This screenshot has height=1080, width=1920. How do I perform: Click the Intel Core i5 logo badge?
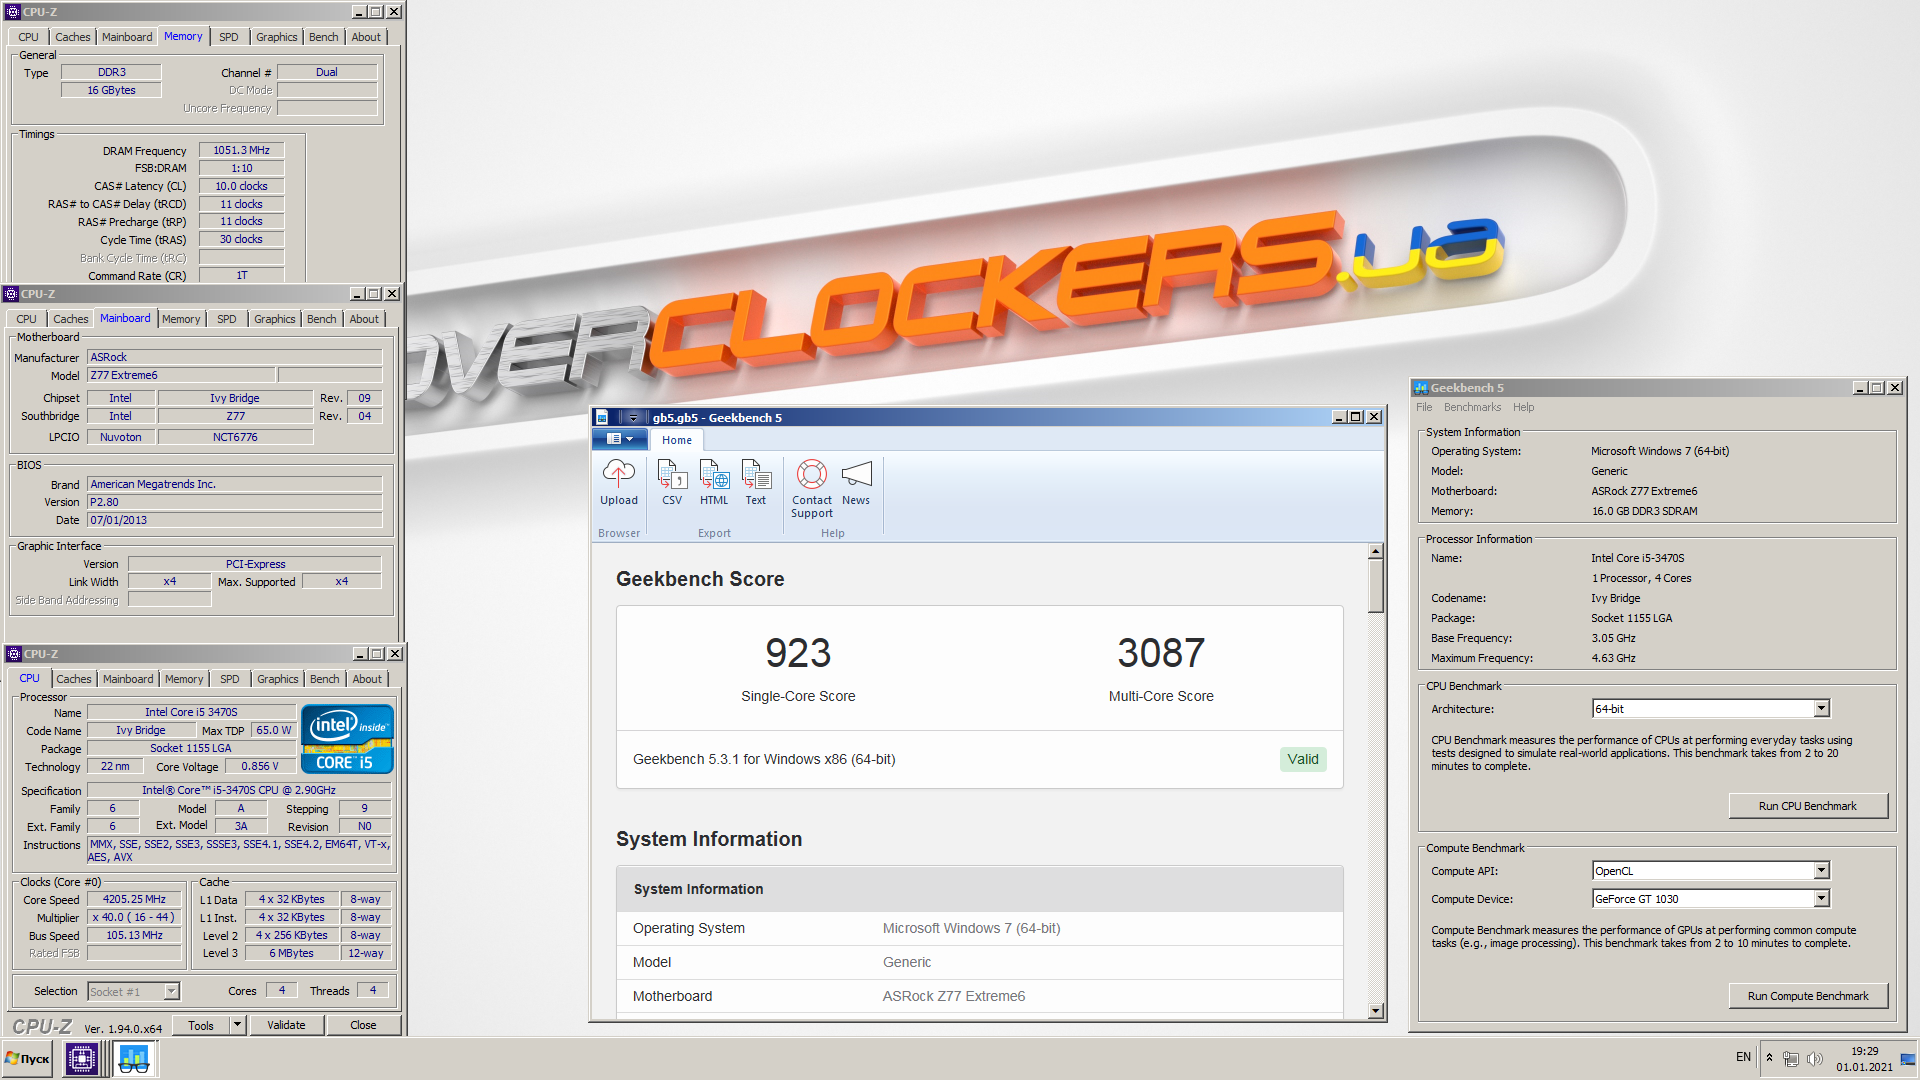(347, 739)
